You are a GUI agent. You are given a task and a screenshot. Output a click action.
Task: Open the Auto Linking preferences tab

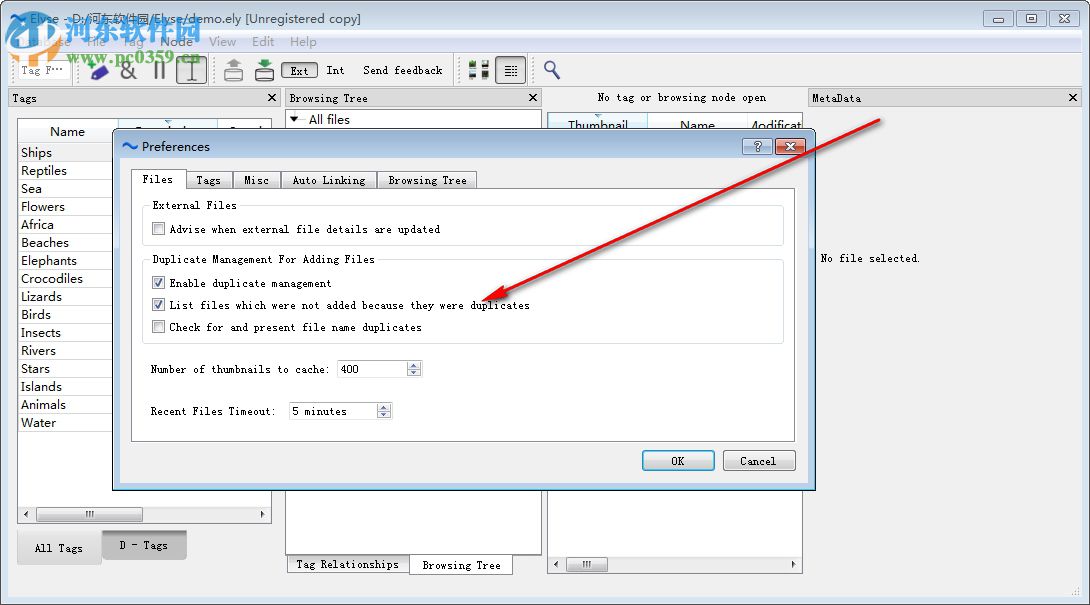pyautogui.click(x=329, y=180)
